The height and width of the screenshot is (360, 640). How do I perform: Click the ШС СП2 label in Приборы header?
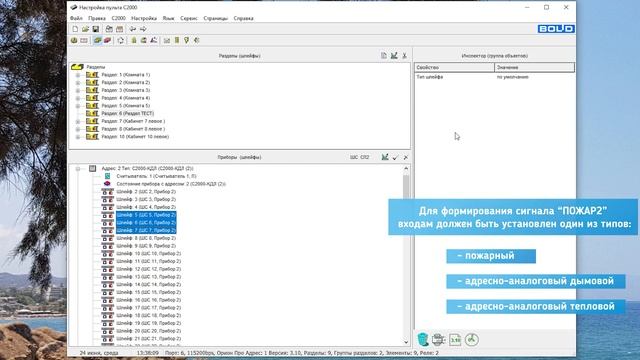[360, 157]
